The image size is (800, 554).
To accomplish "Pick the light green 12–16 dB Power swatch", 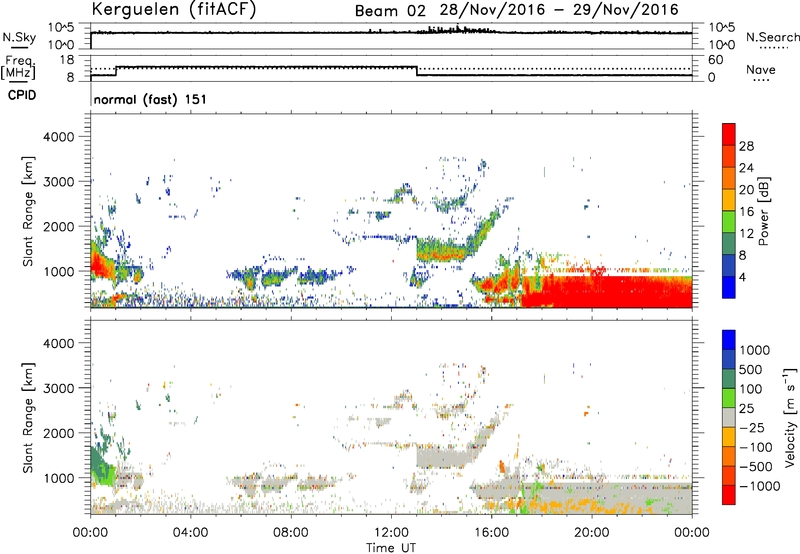I will (x=729, y=222).
